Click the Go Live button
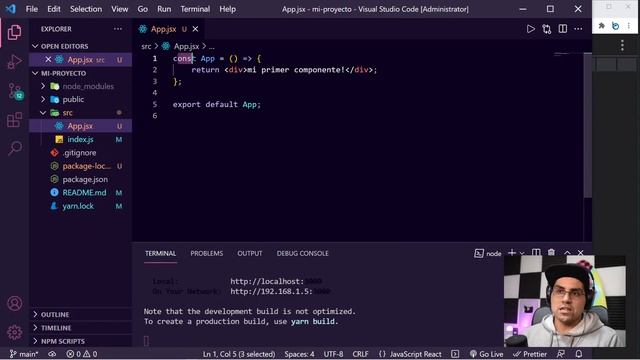640x360 pixels. [x=487, y=354]
